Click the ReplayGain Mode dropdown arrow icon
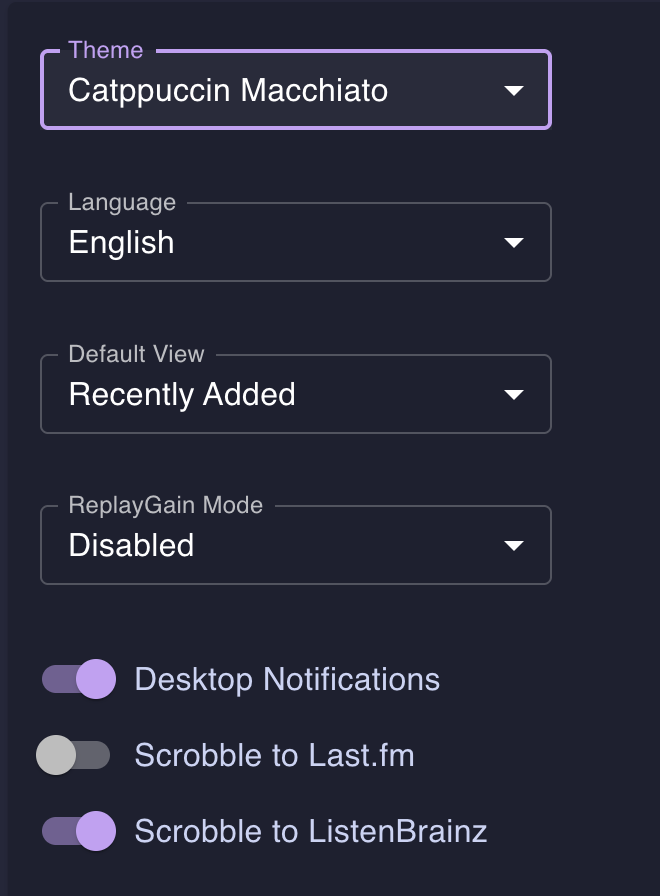Viewport: 660px width, 896px height. tap(514, 546)
